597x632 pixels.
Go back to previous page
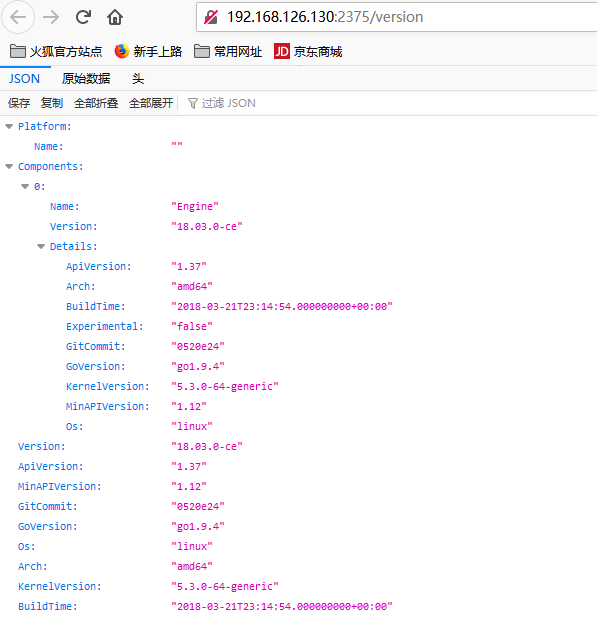point(18,17)
